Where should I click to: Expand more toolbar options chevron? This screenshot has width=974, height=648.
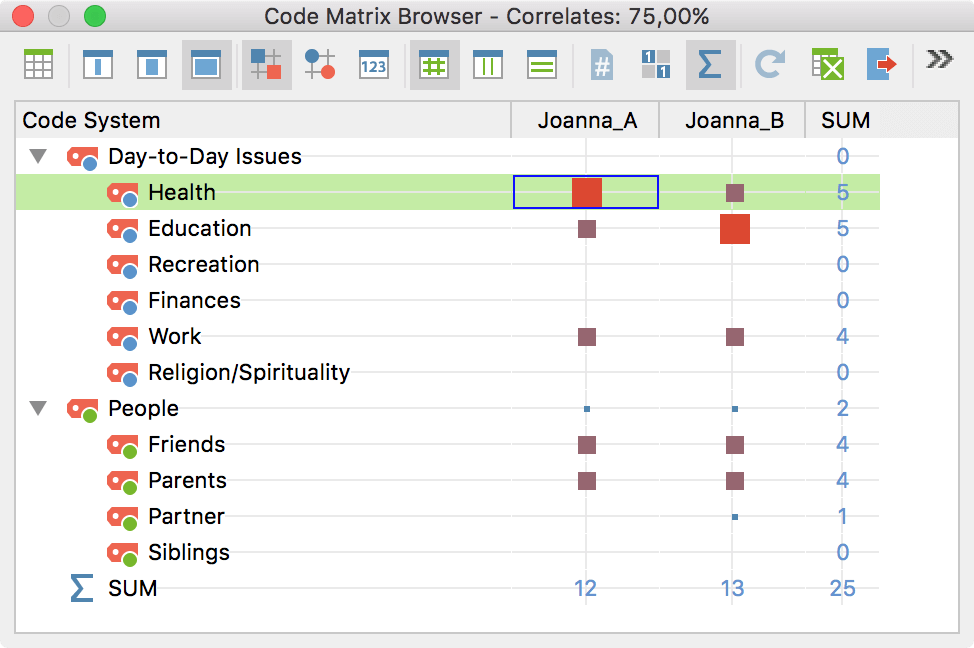(x=939, y=59)
